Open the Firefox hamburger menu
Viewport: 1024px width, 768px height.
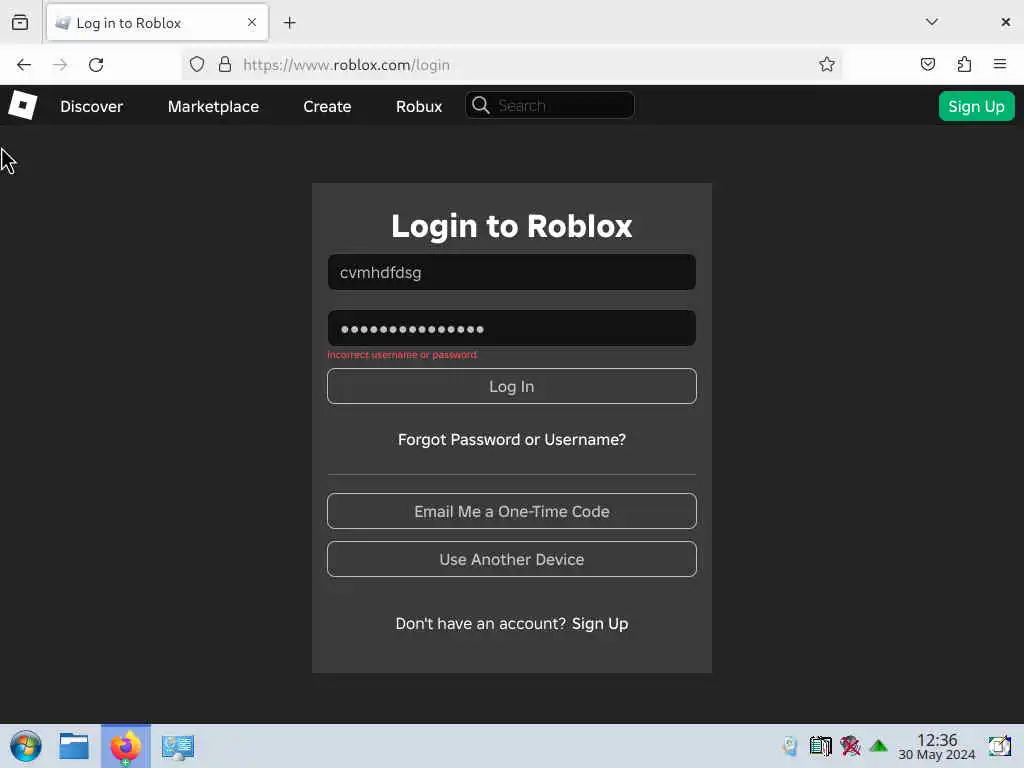(x=1000, y=64)
